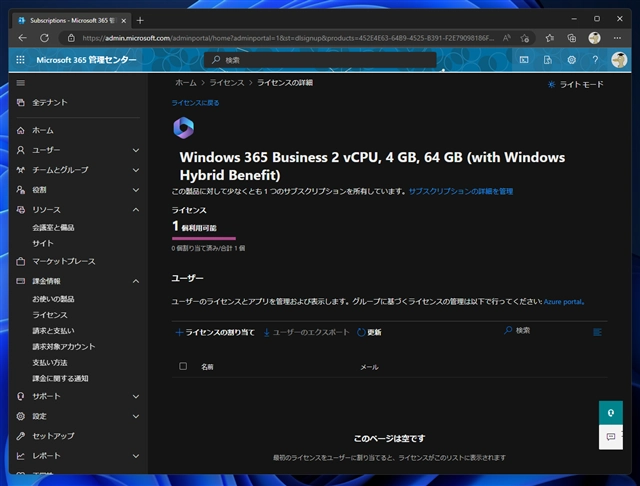Click the ライセンスに戻る link

[195, 103]
